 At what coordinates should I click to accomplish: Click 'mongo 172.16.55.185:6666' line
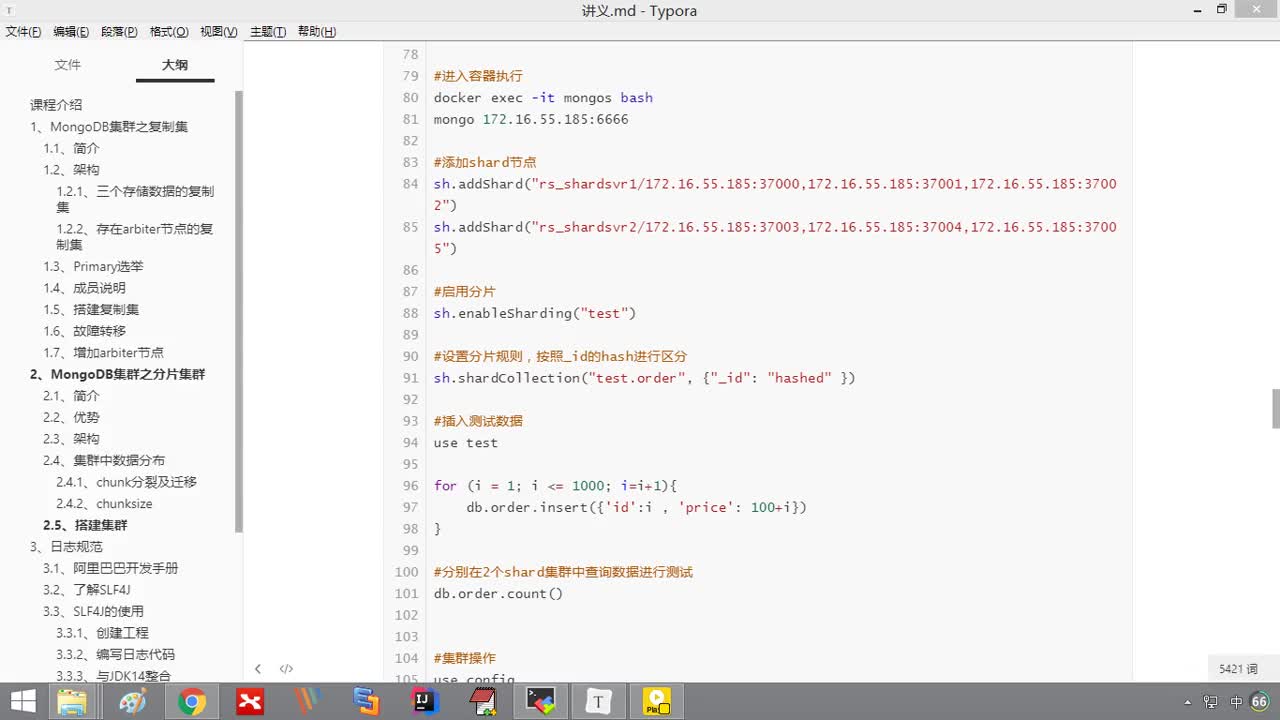(x=531, y=119)
